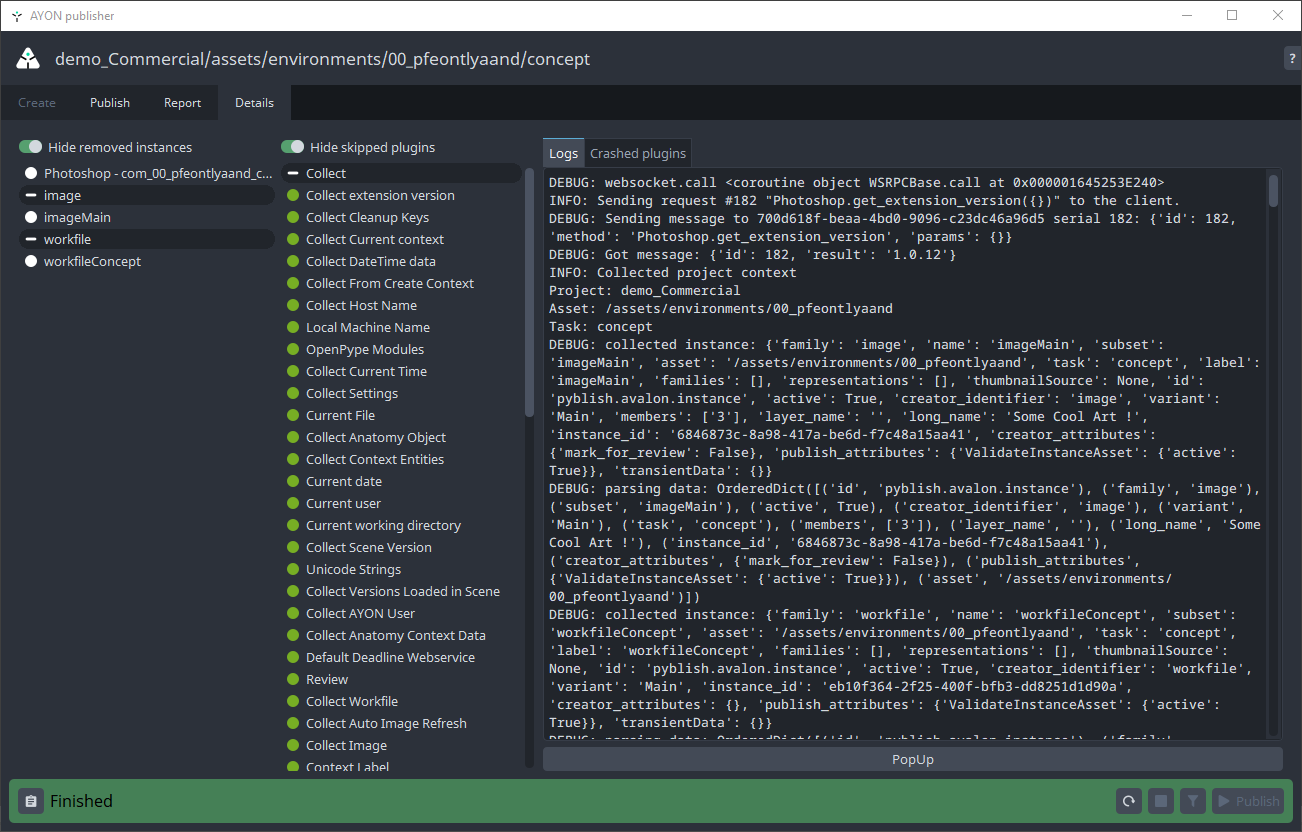Switch to the Publish tab

pos(110,103)
